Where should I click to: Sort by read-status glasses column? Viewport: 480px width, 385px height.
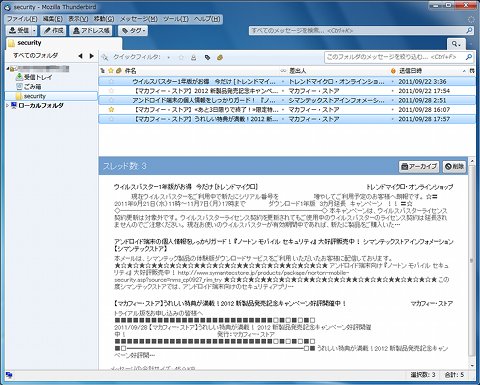283,71
